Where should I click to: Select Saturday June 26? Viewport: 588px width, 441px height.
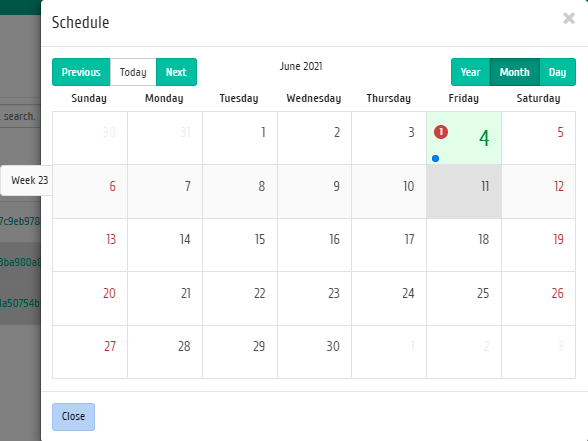pos(538,298)
